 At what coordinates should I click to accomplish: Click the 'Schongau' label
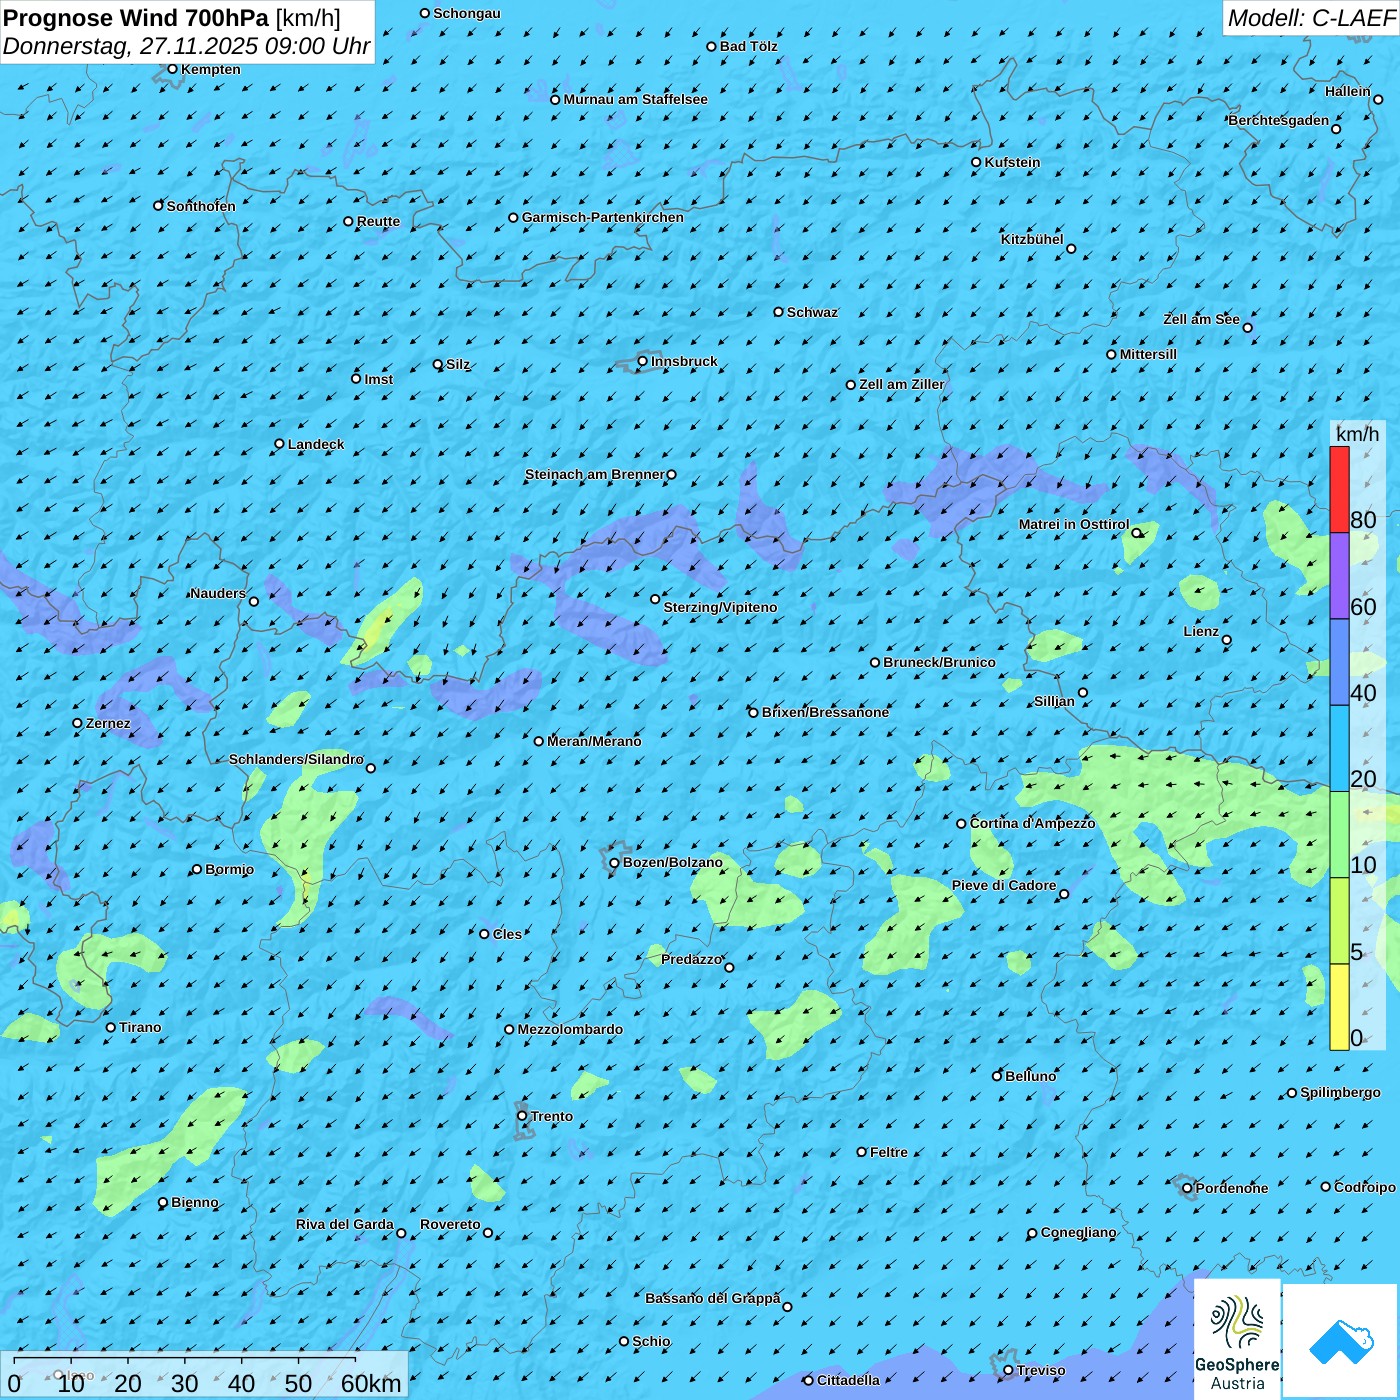click(x=466, y=14)
